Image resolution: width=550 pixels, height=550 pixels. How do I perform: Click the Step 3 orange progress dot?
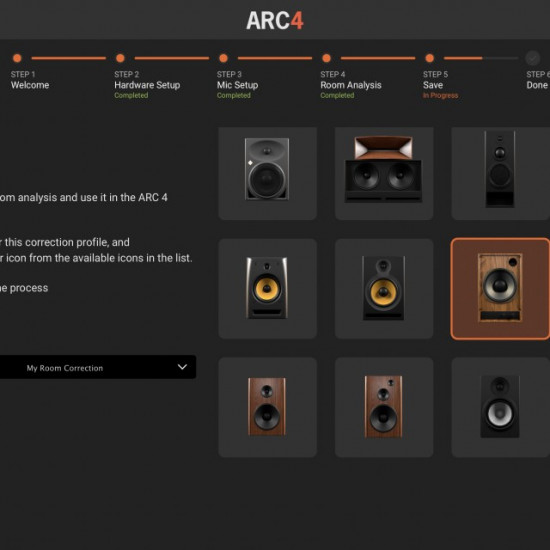point(223,58)
